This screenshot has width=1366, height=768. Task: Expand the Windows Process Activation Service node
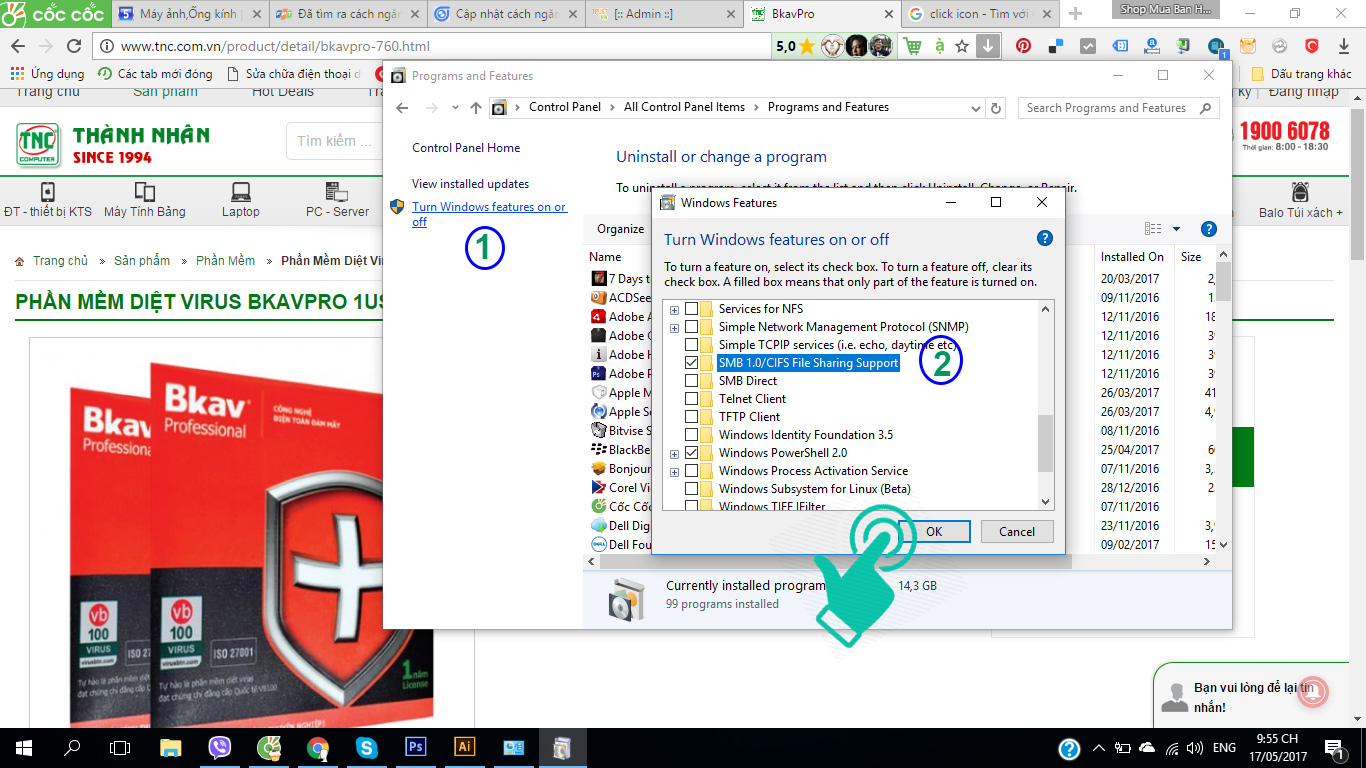674,472
